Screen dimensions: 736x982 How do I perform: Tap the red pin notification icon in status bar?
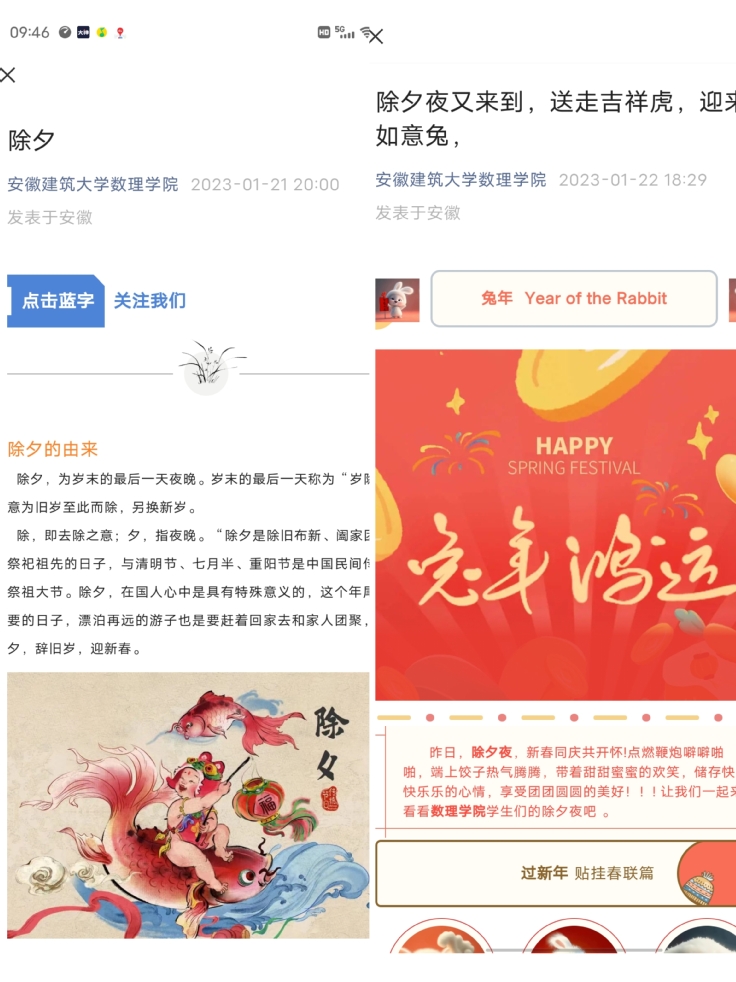point(120,33)
